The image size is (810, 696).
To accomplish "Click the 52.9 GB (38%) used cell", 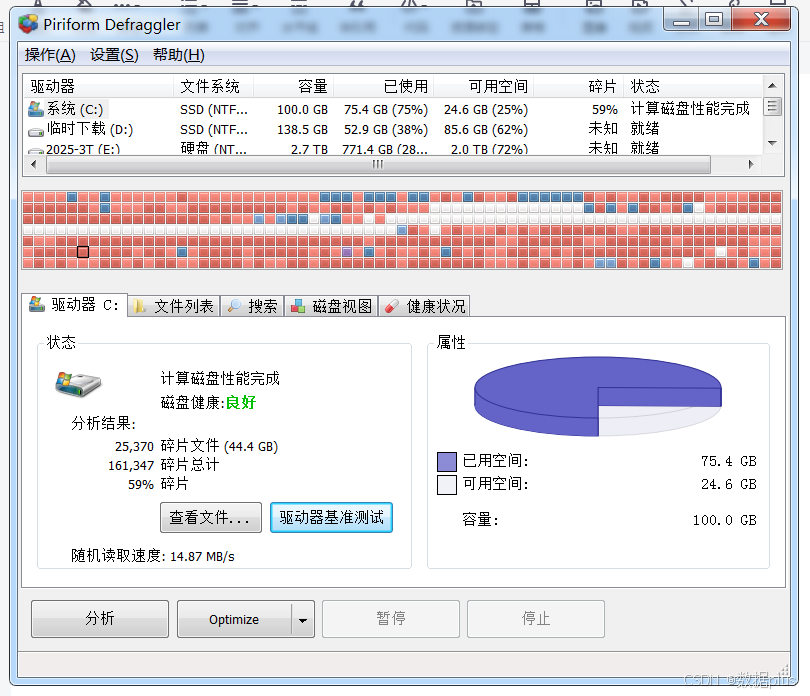I will (386, 129).
